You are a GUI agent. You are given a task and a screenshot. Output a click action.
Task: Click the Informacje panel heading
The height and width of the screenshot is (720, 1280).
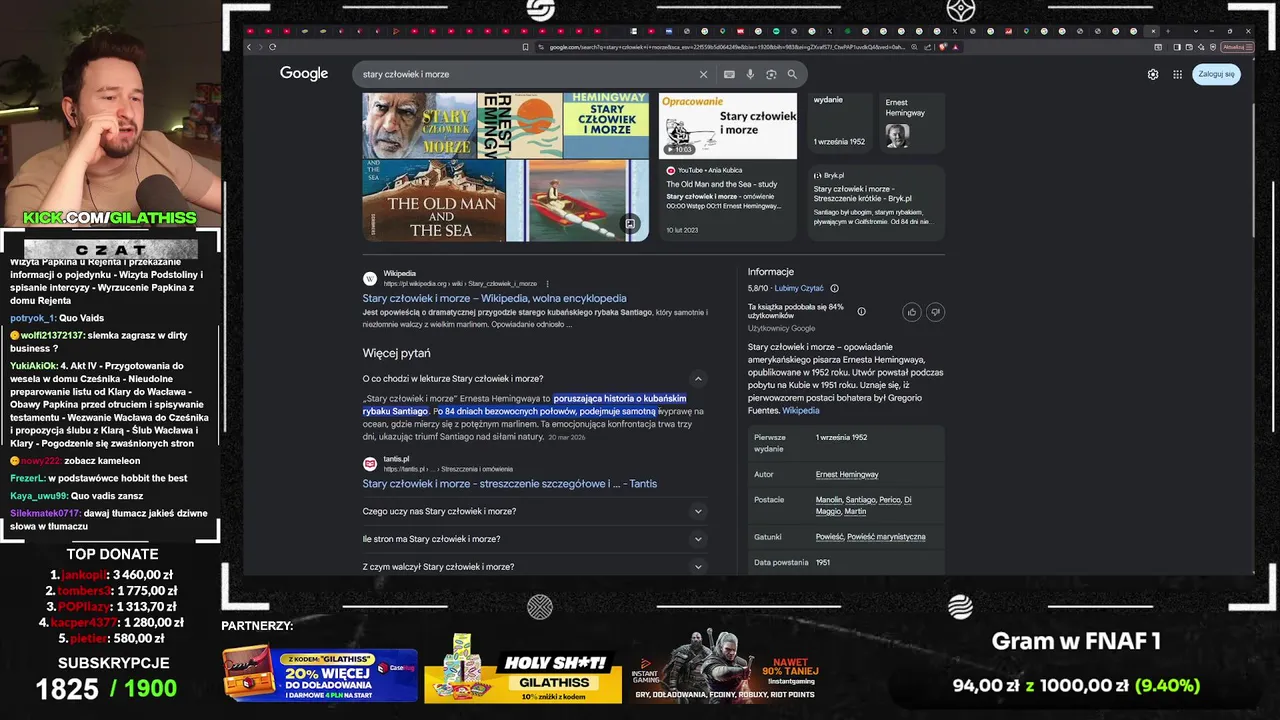coord(771,272)
